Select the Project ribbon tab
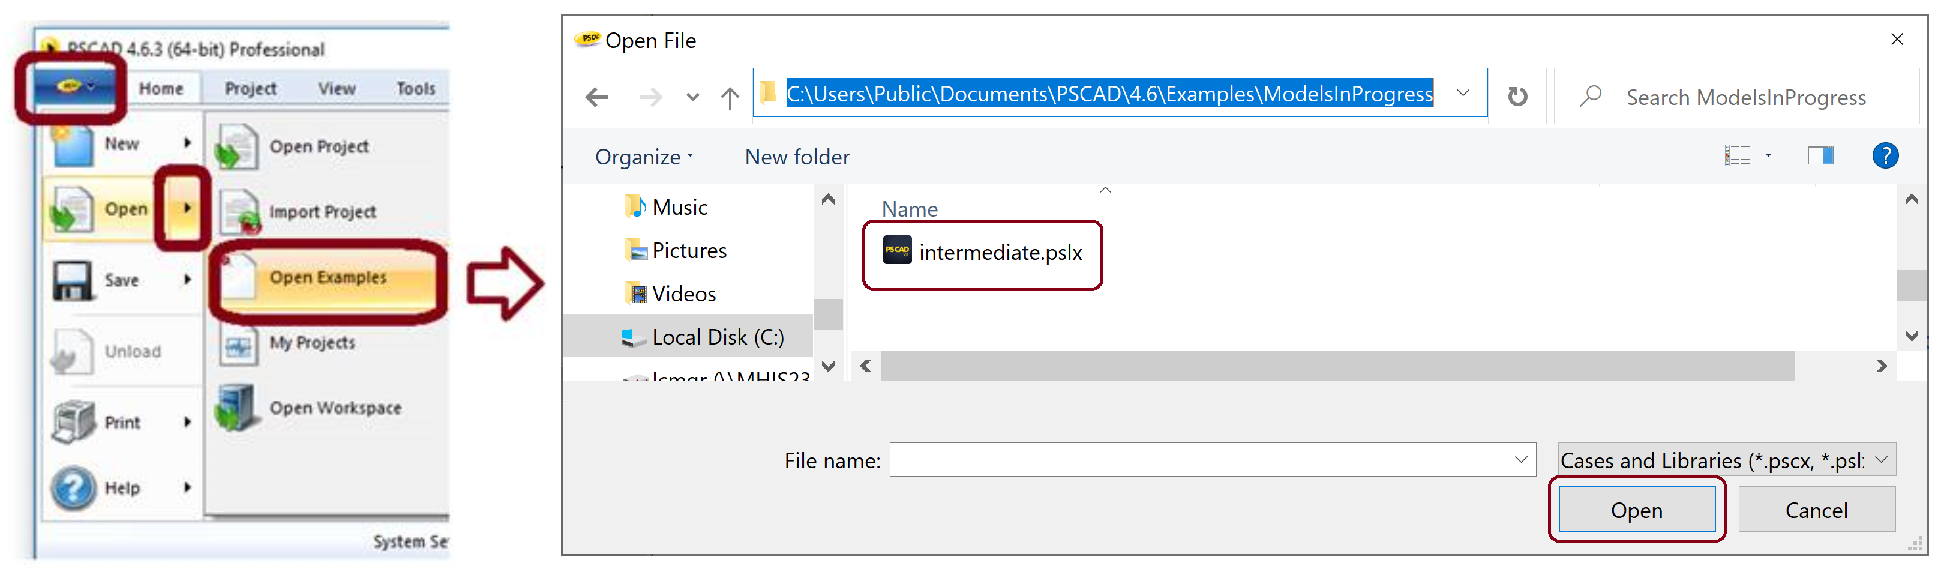Screen dimensions: 1943x586 250,88
